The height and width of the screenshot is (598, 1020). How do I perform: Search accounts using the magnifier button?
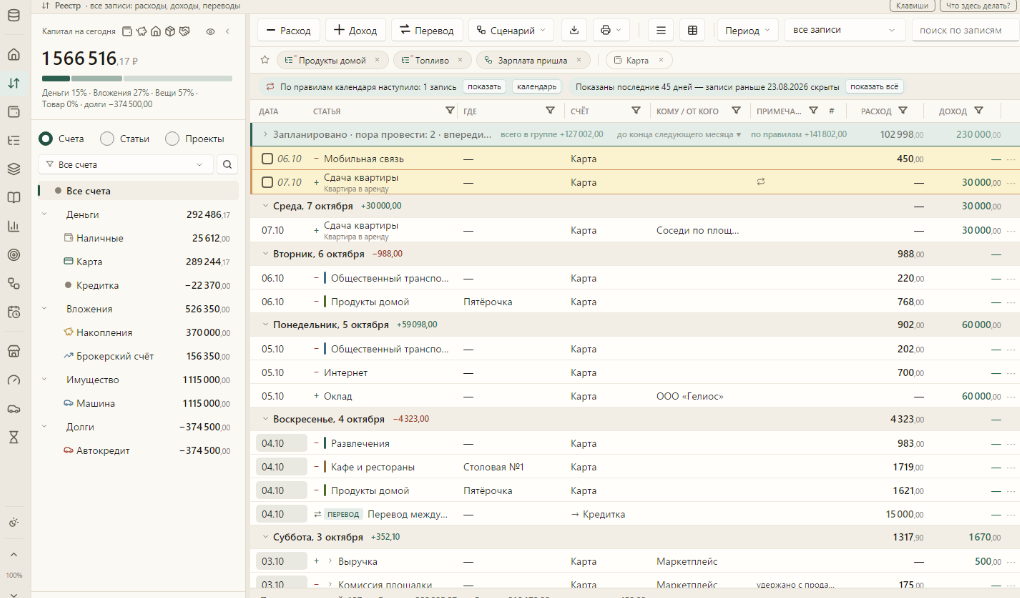point(227,165)
